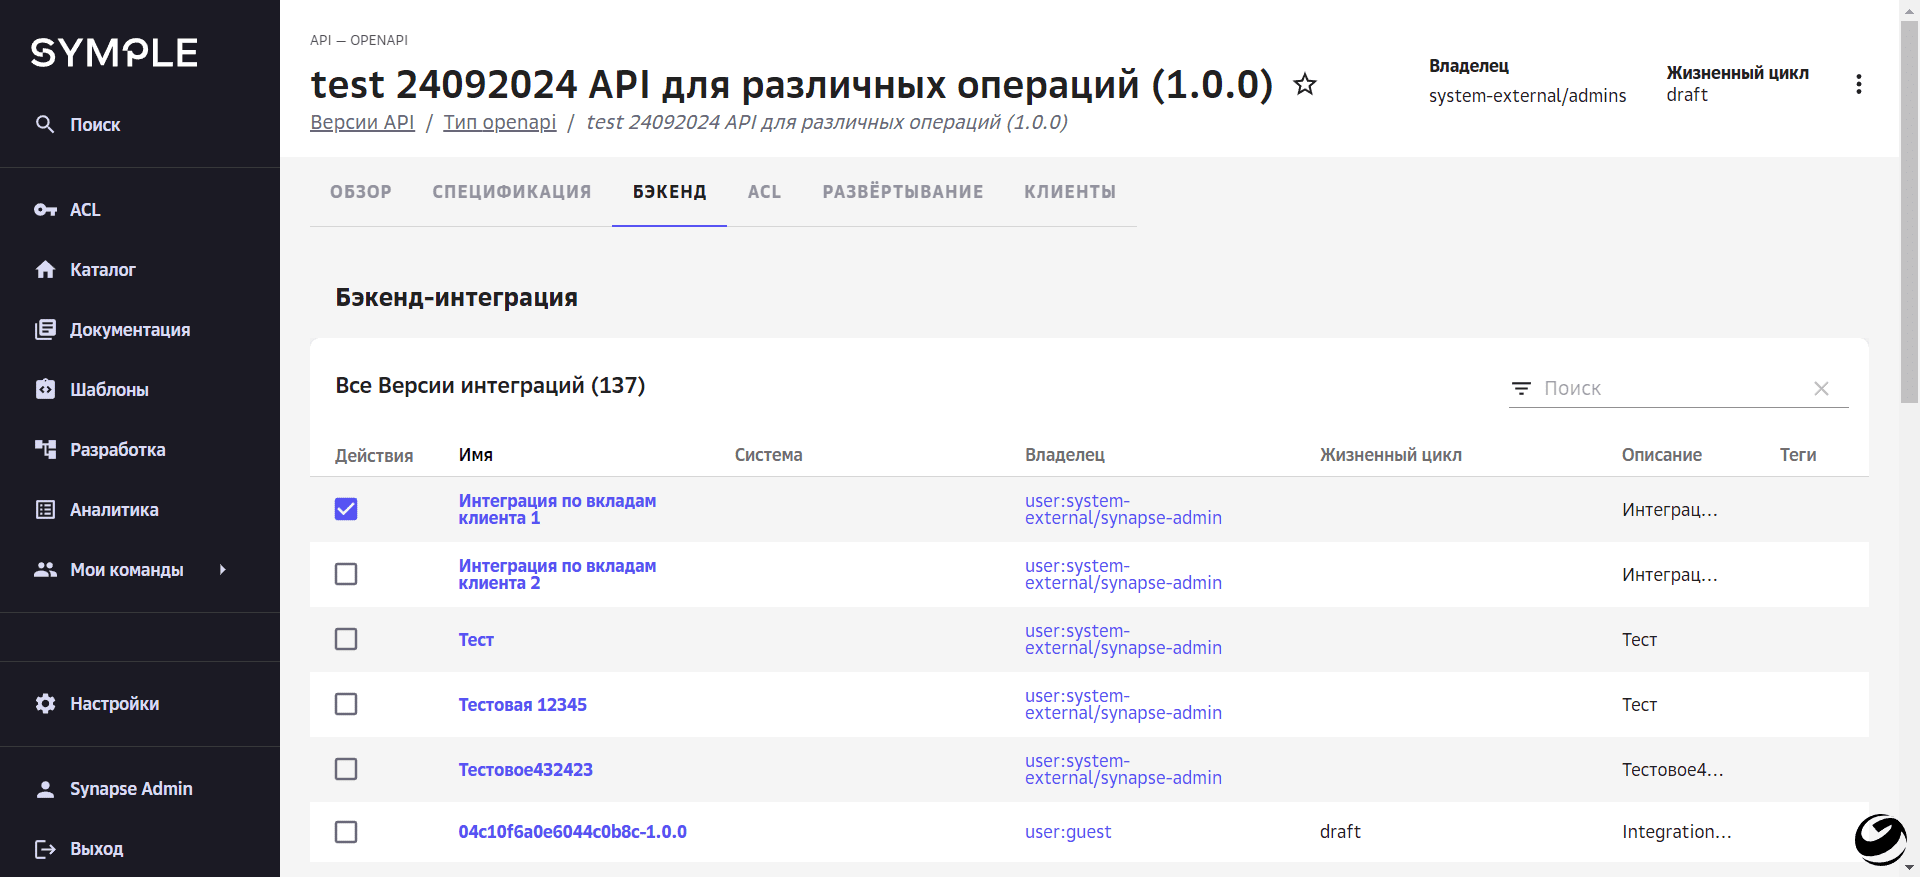Click draft lifecycle cell in last row
The height and width of the screenshot is (877, 1920).
point(1340,832)
